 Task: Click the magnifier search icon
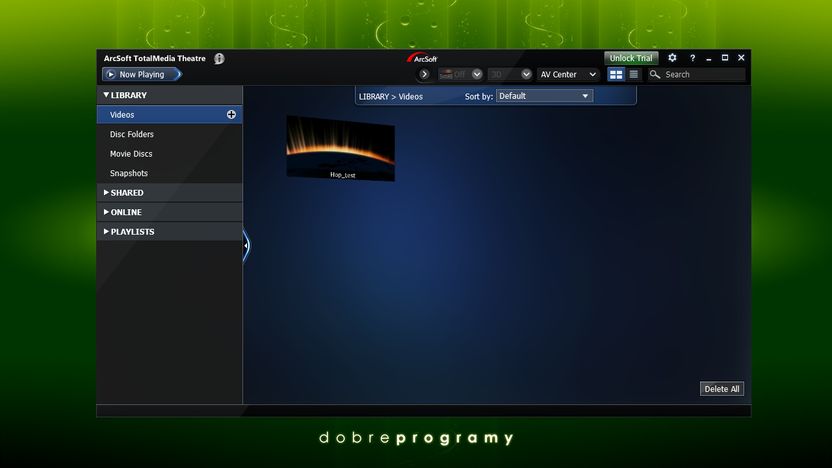click(x=655, y=74)
